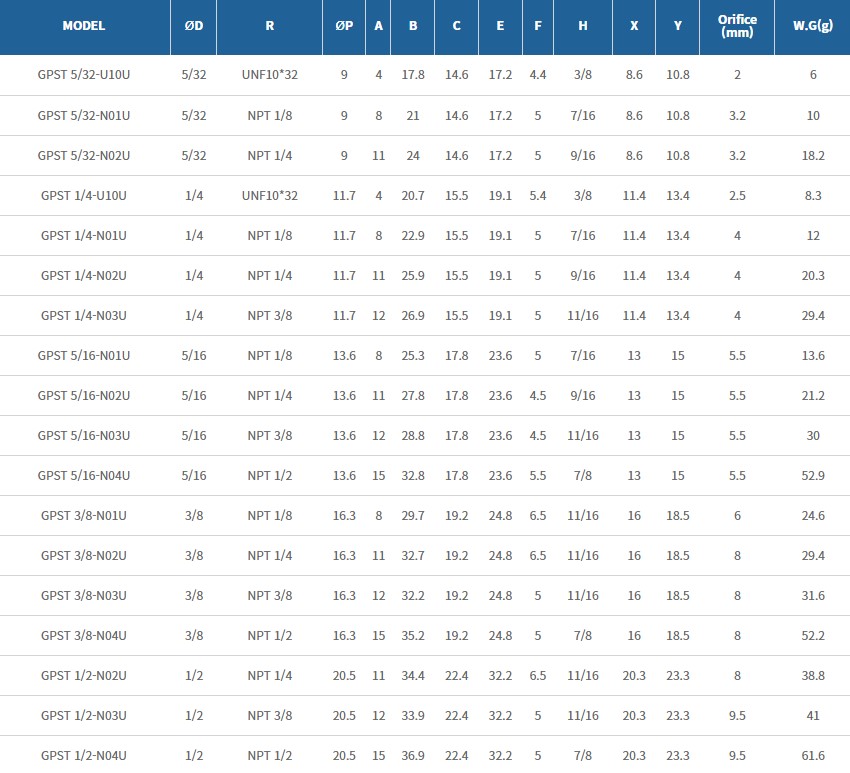Viewport: 850px width, 773px height.
Task: Click the MODEL column header
Action: (84, 26)
